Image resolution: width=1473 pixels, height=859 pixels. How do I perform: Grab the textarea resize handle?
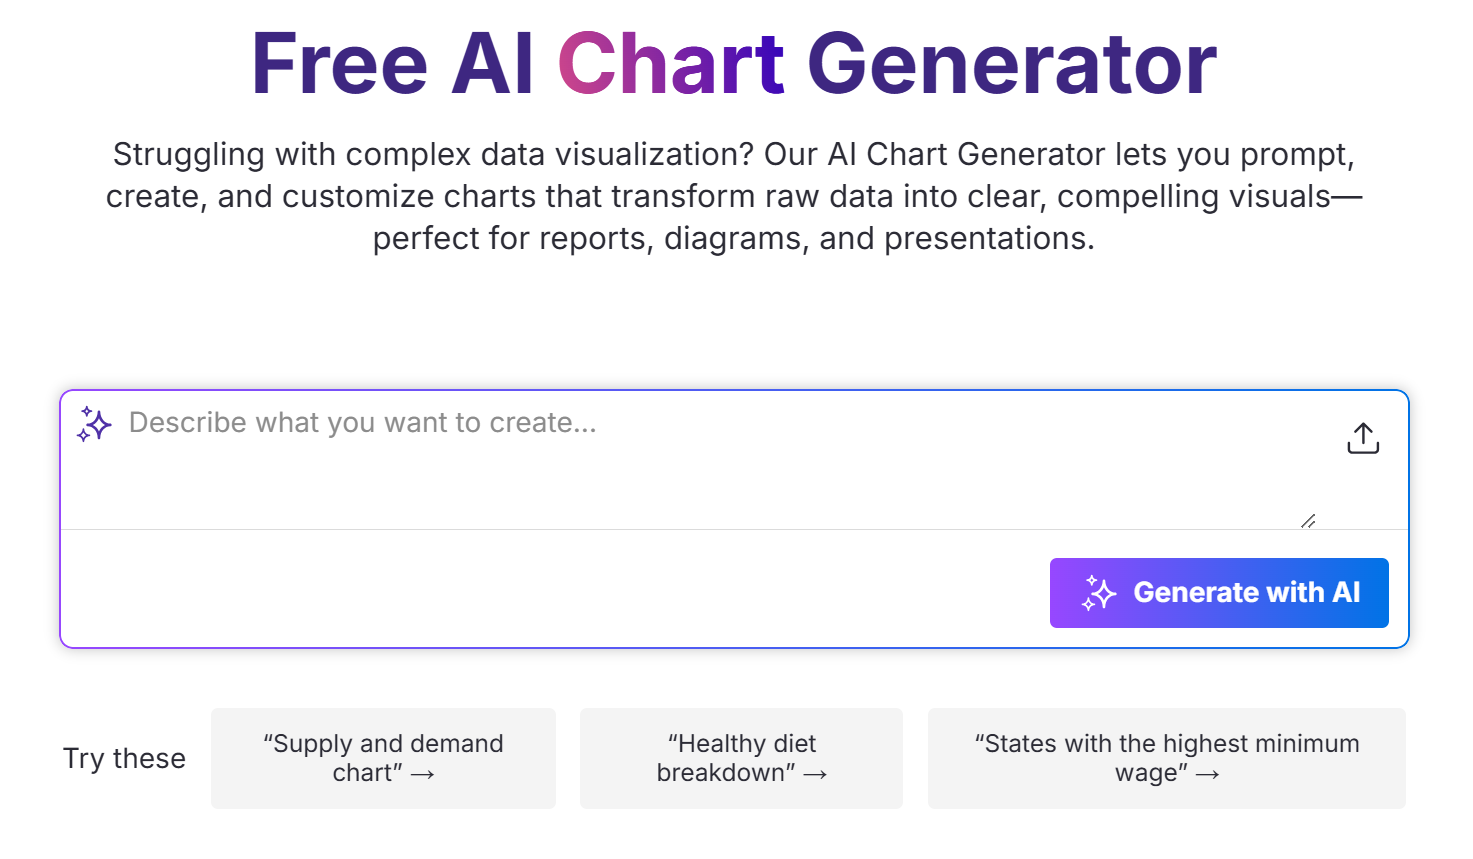pos(1307,521)
